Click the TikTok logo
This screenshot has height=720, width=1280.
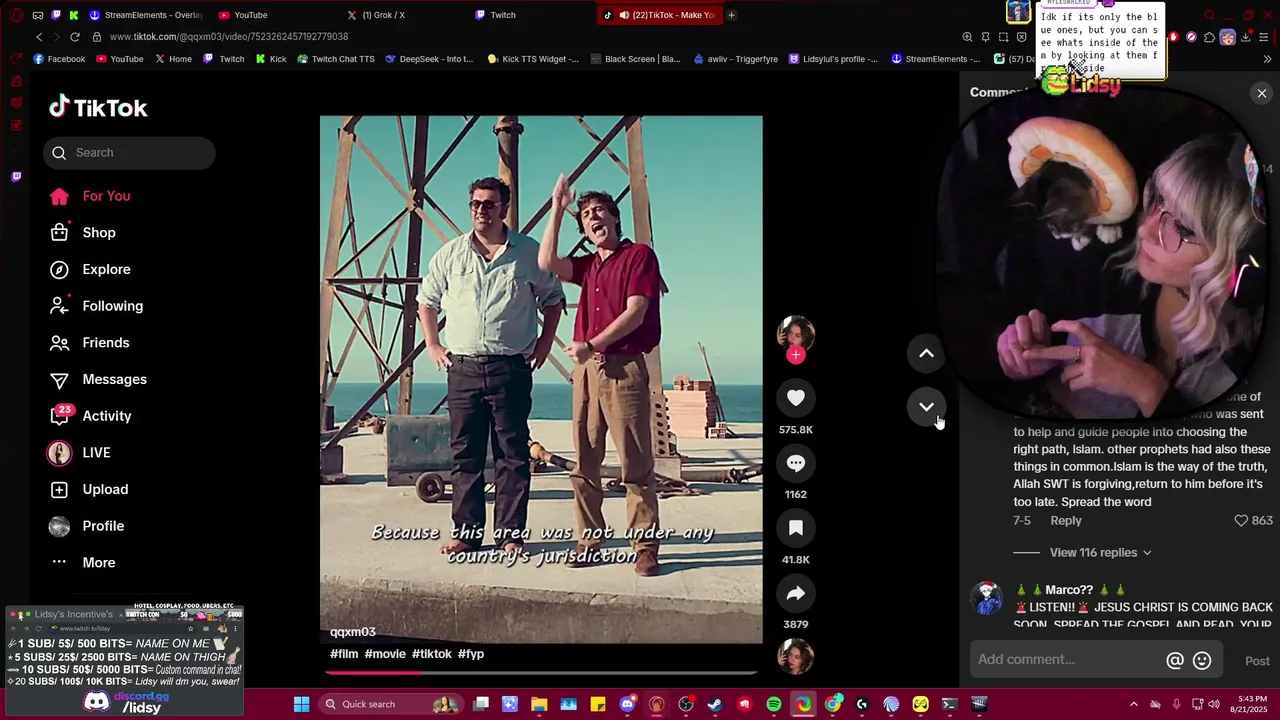click(x=98, y=107)
